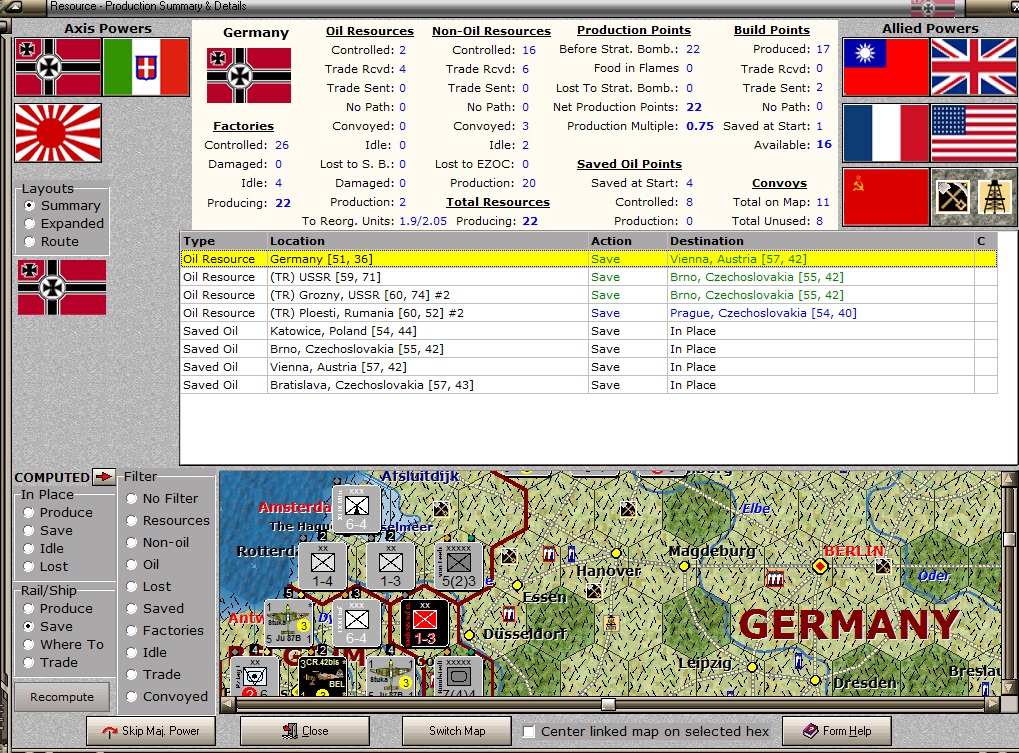Click the Recompute button
The height and width of the screenshot is (753, 1019).
coord(62,696)
